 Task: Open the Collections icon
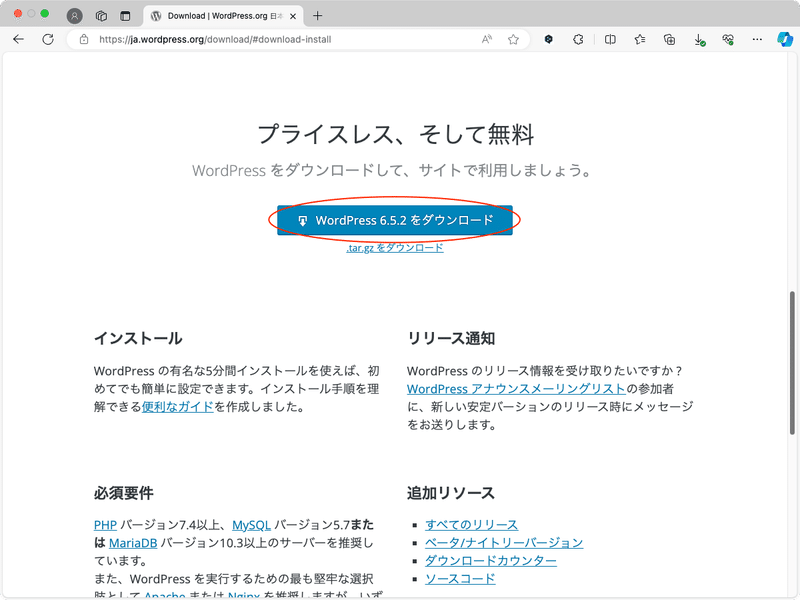[669, 39]
